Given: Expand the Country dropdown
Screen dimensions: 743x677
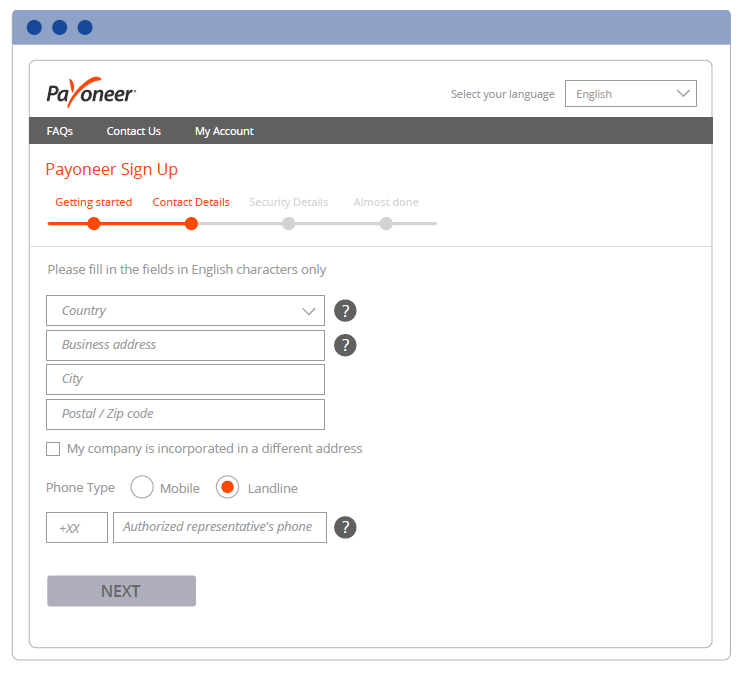Looking at the screenshot, I should 185,311.
